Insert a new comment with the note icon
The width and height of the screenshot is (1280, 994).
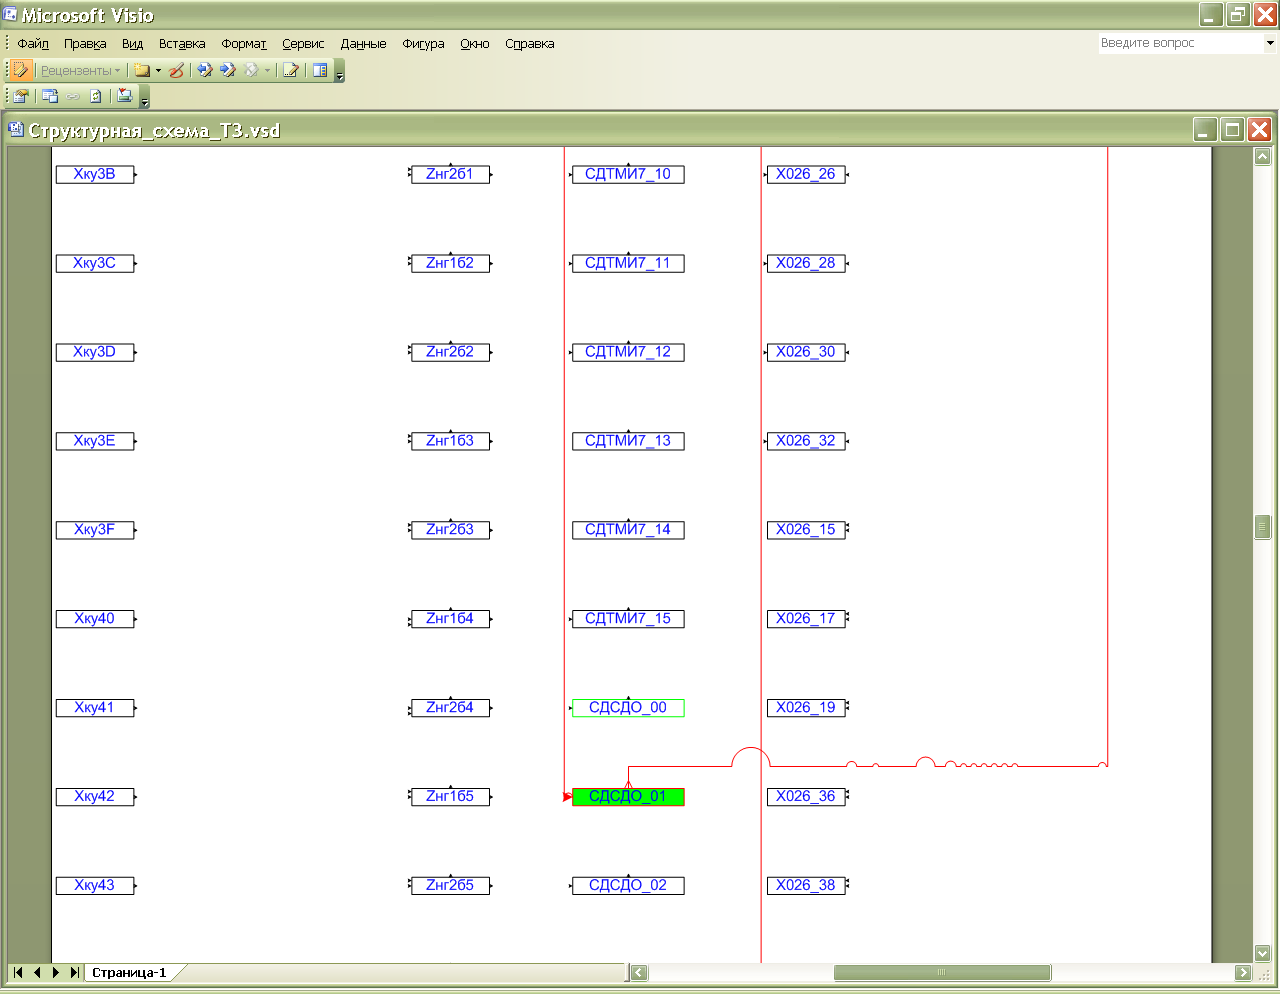[x=142, y=70]
